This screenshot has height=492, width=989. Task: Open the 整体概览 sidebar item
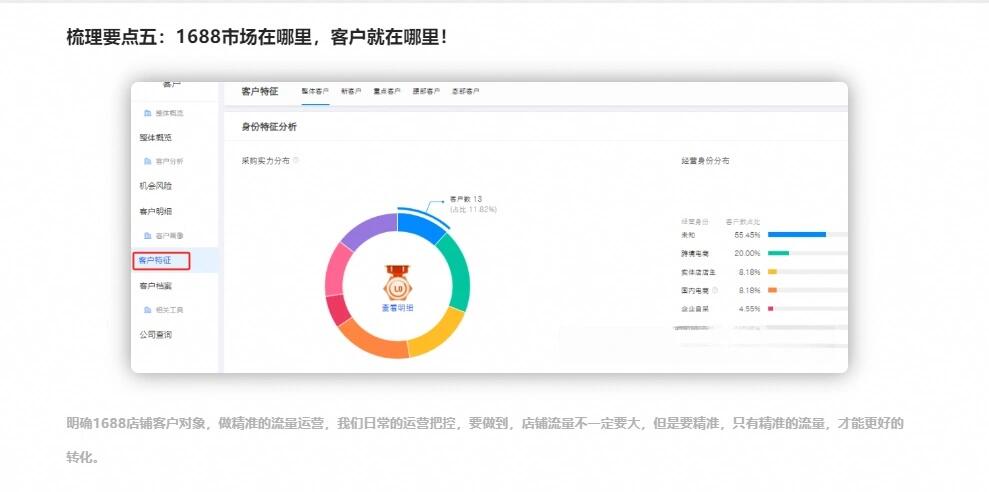tap(155, 138)
